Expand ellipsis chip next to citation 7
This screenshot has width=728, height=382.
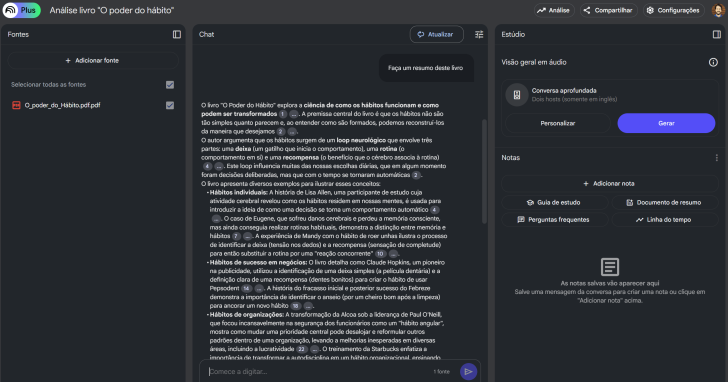pos(247,236)
